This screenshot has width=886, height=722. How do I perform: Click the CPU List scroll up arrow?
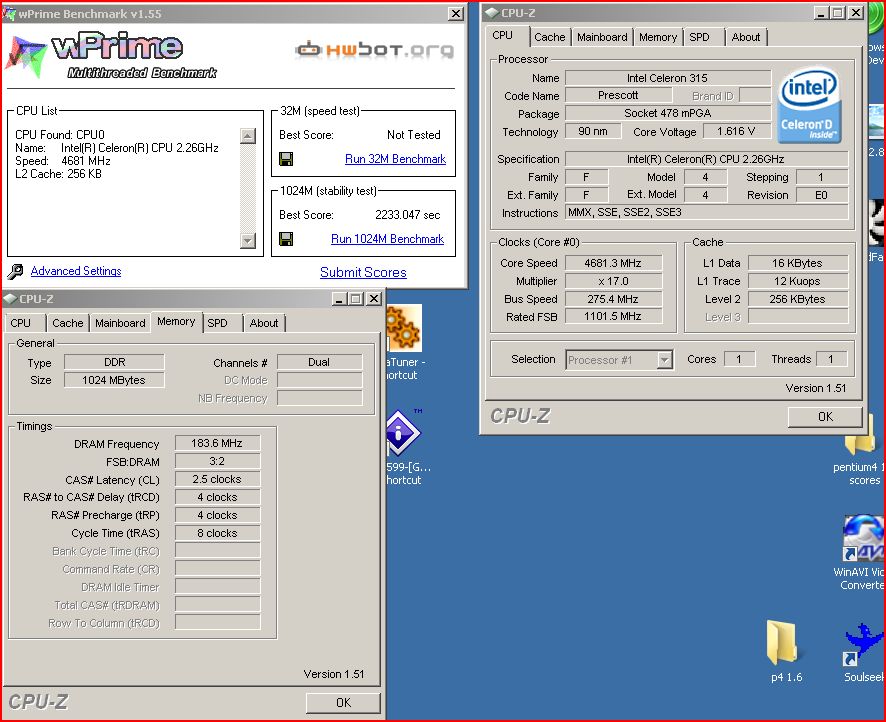[x=247, y=136]
